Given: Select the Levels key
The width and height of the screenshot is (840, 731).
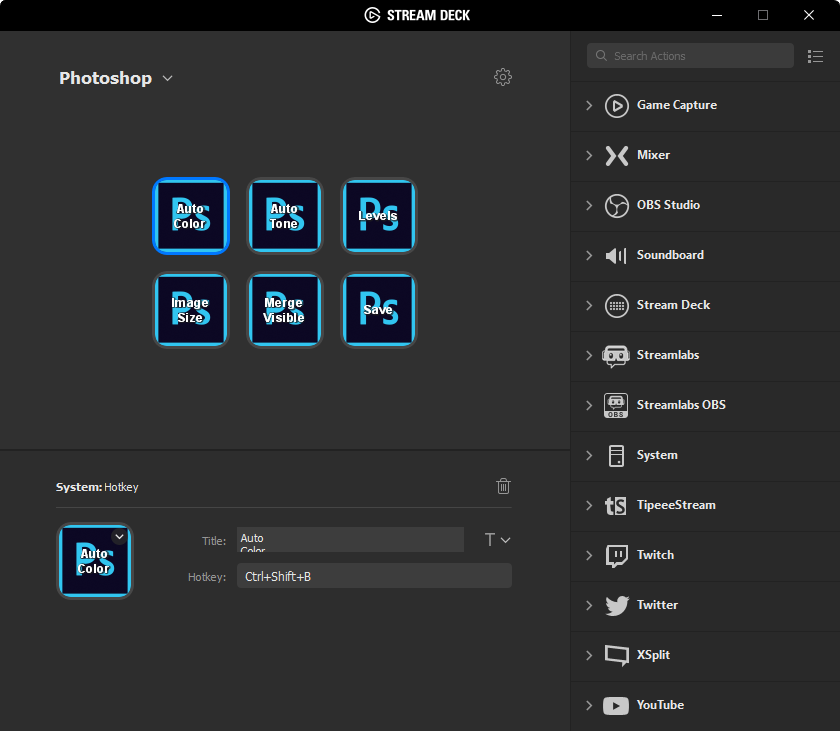Looking at the screenshot, I should point(379,216).
